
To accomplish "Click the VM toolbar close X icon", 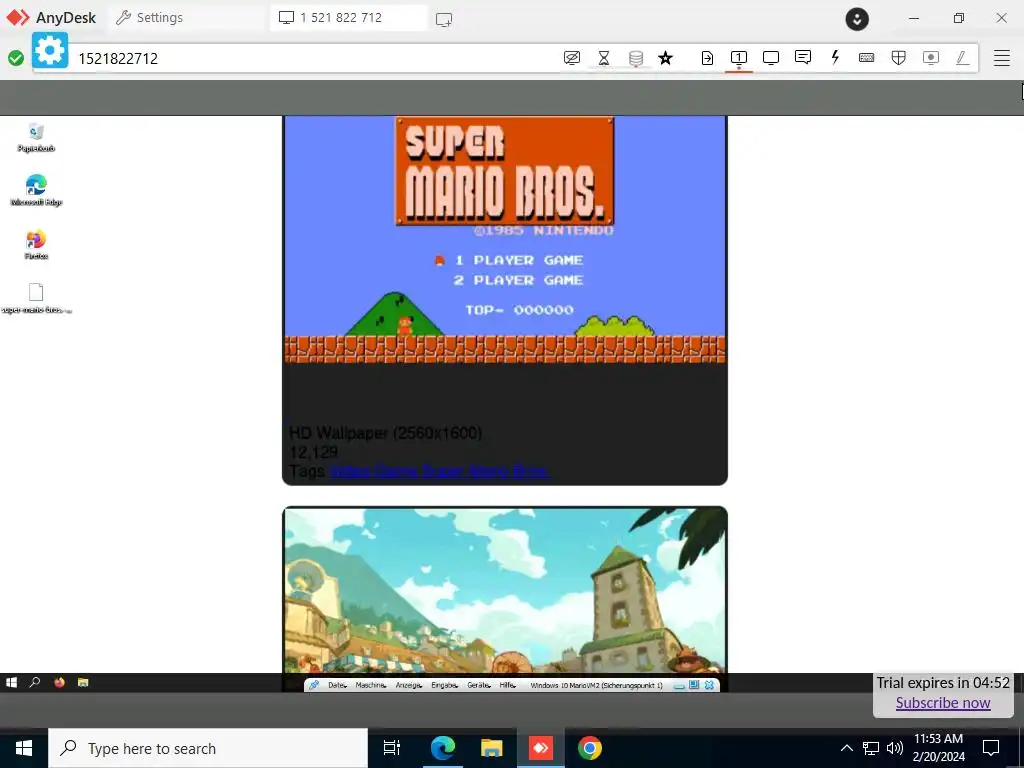I will point(709,685).
